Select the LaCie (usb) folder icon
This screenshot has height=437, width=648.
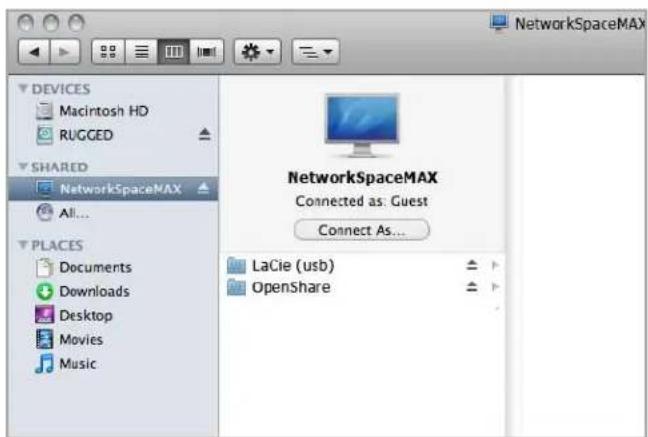click(236, 265)
